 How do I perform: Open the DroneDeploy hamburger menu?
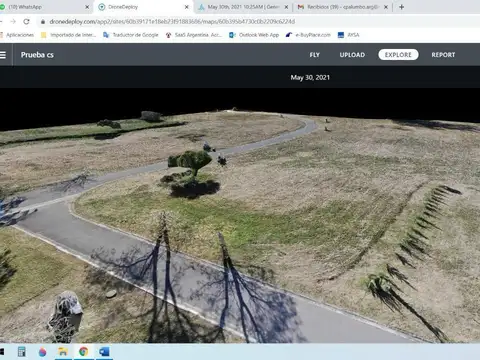(x=3, y=55)
